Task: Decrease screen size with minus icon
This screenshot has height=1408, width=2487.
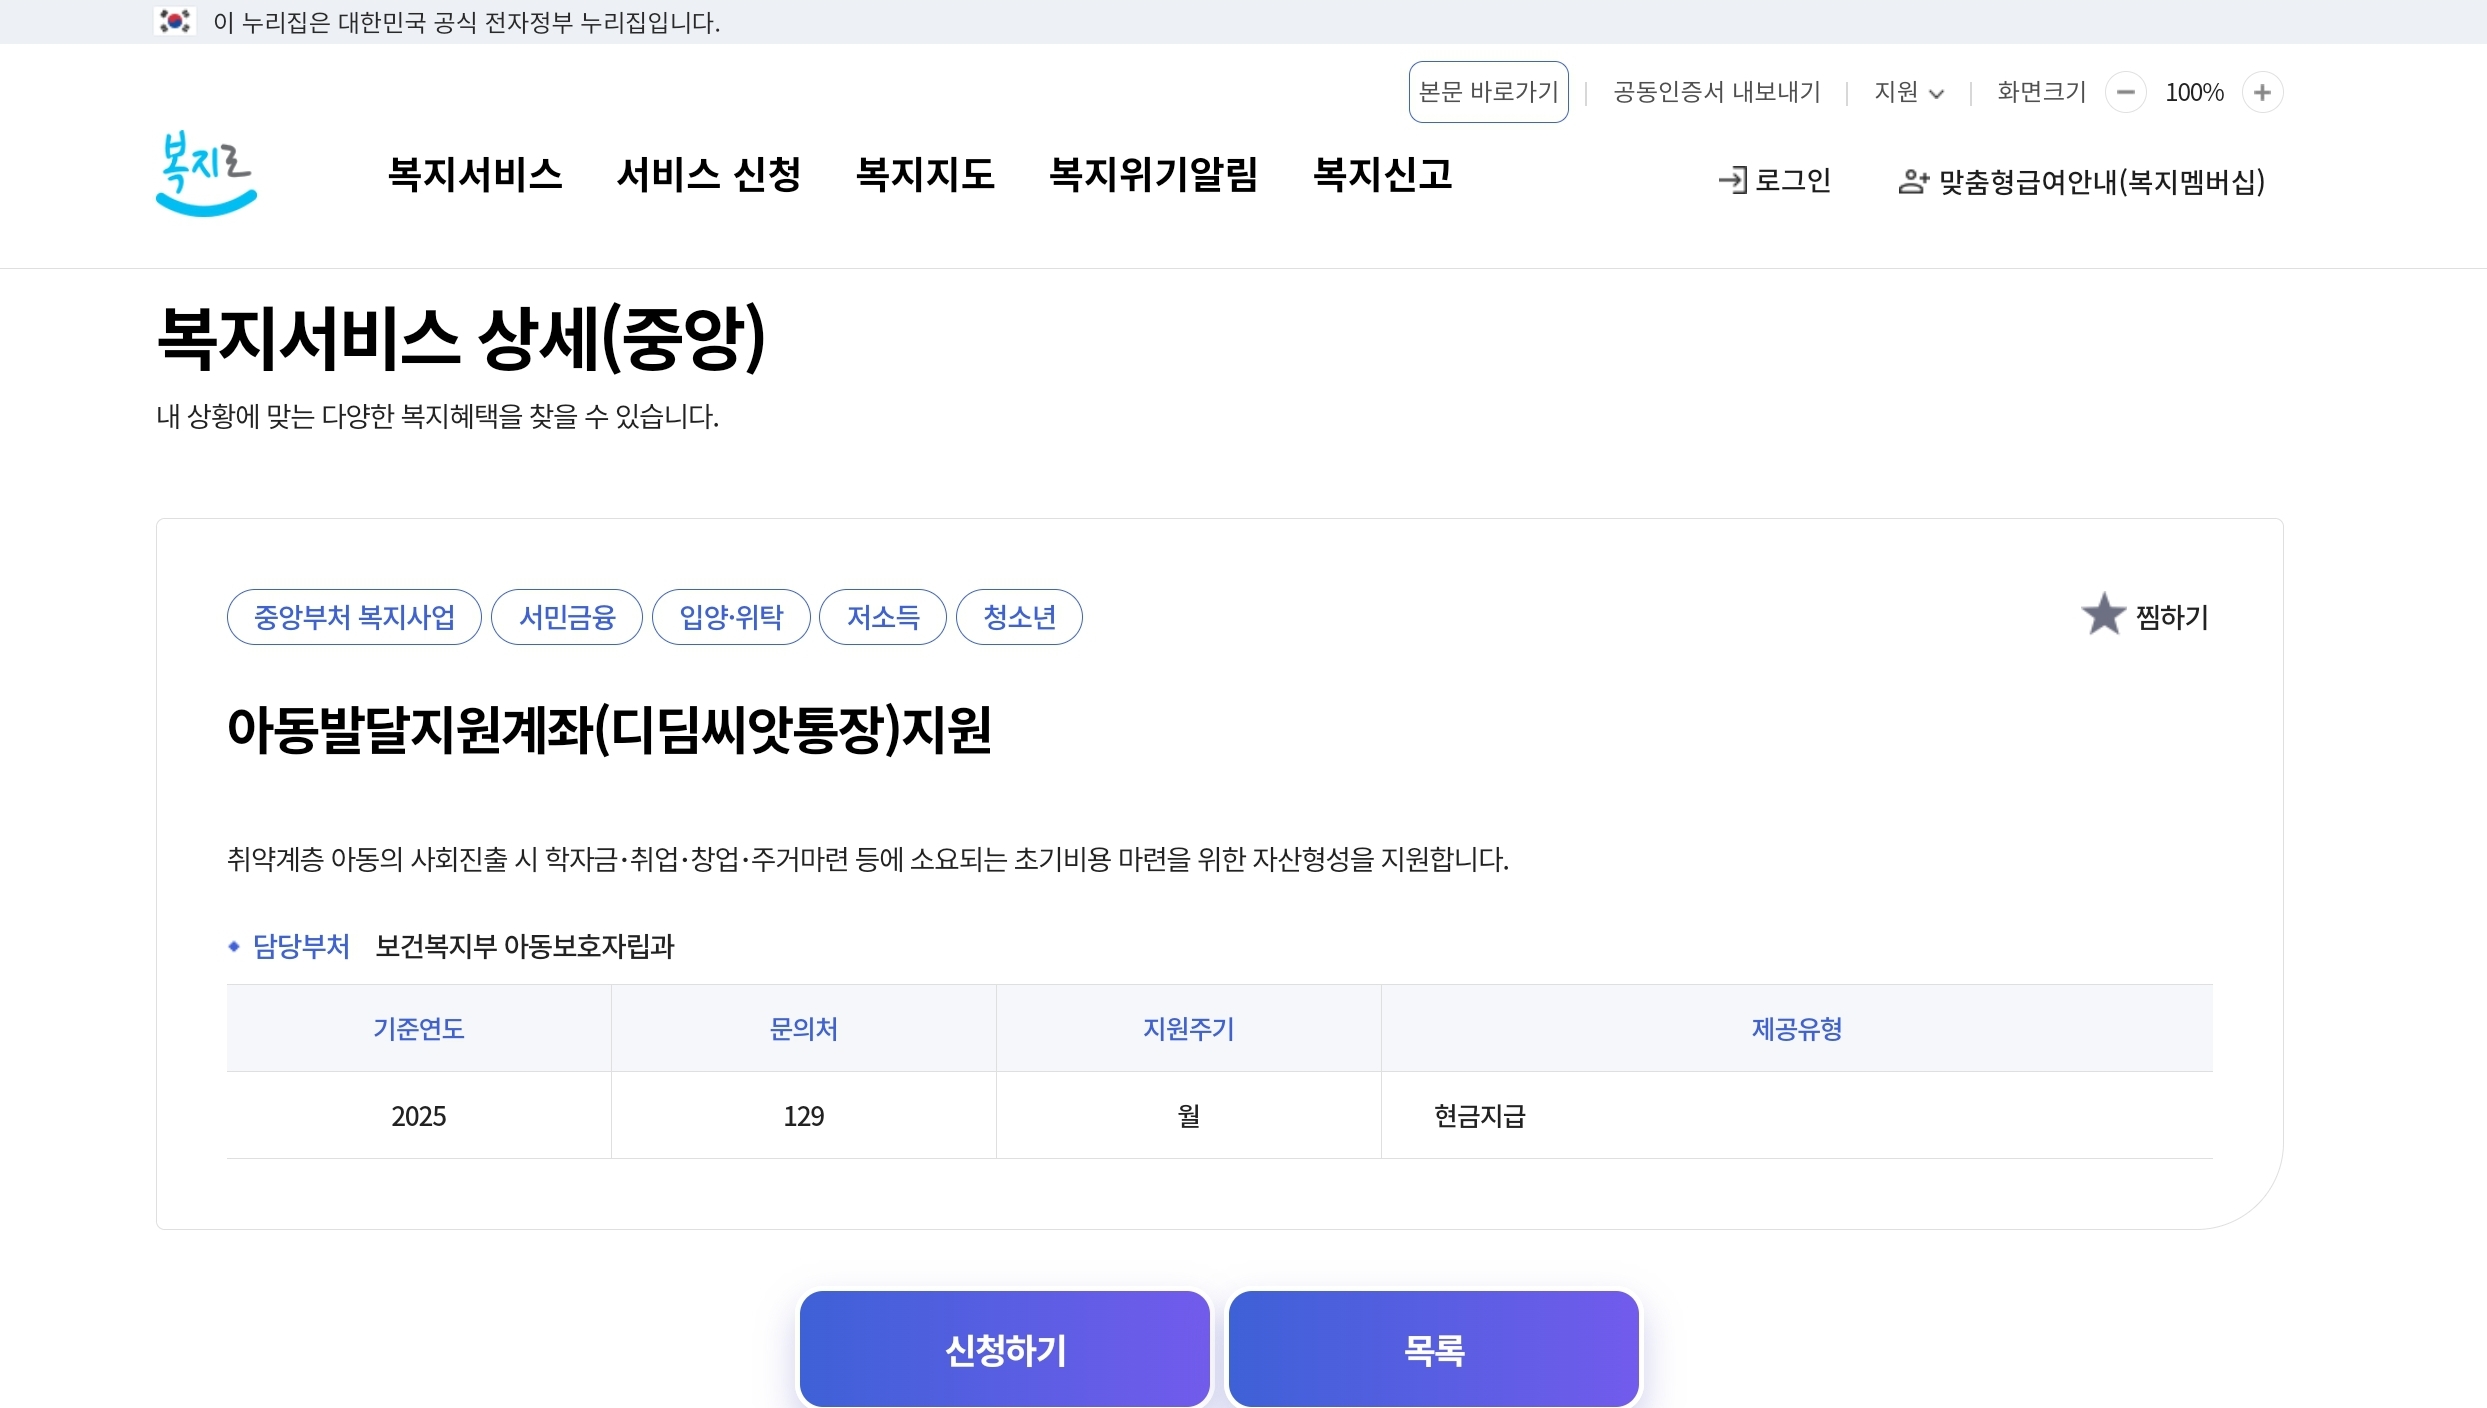Action: (2125, 93)
